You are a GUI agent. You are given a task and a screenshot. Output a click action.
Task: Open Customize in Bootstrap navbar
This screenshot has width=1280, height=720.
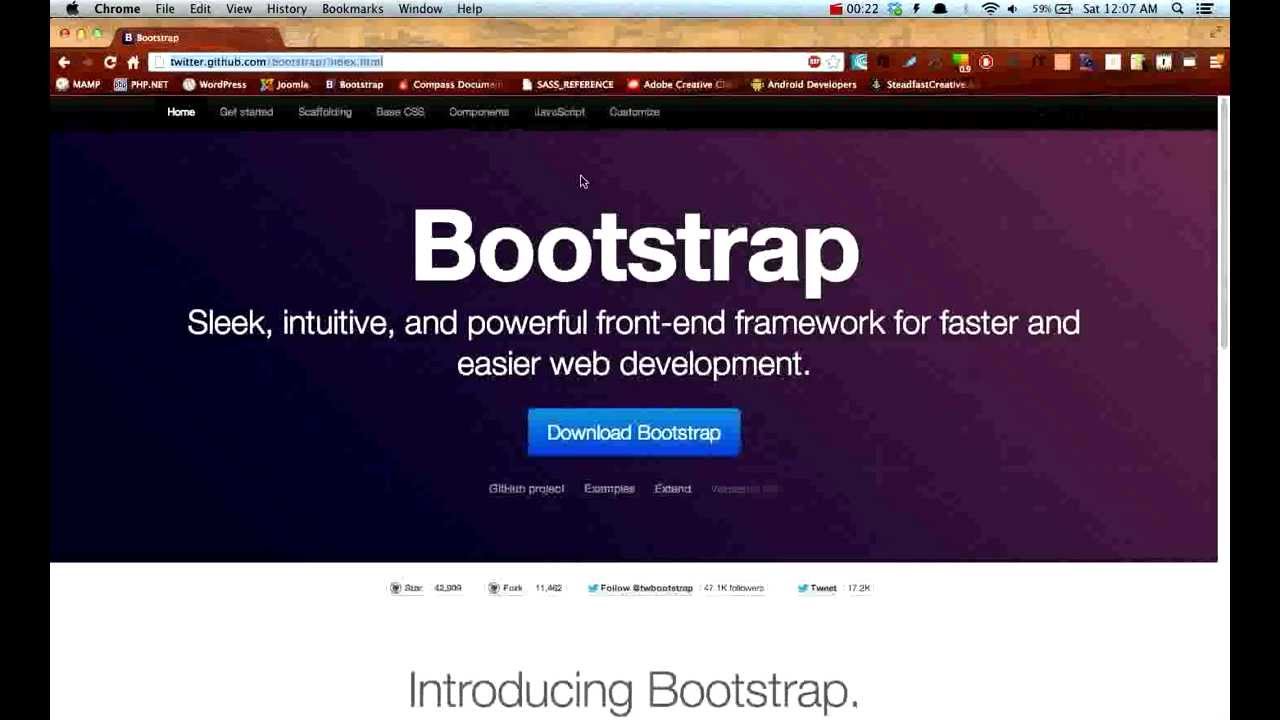click(x=634, y=112)
